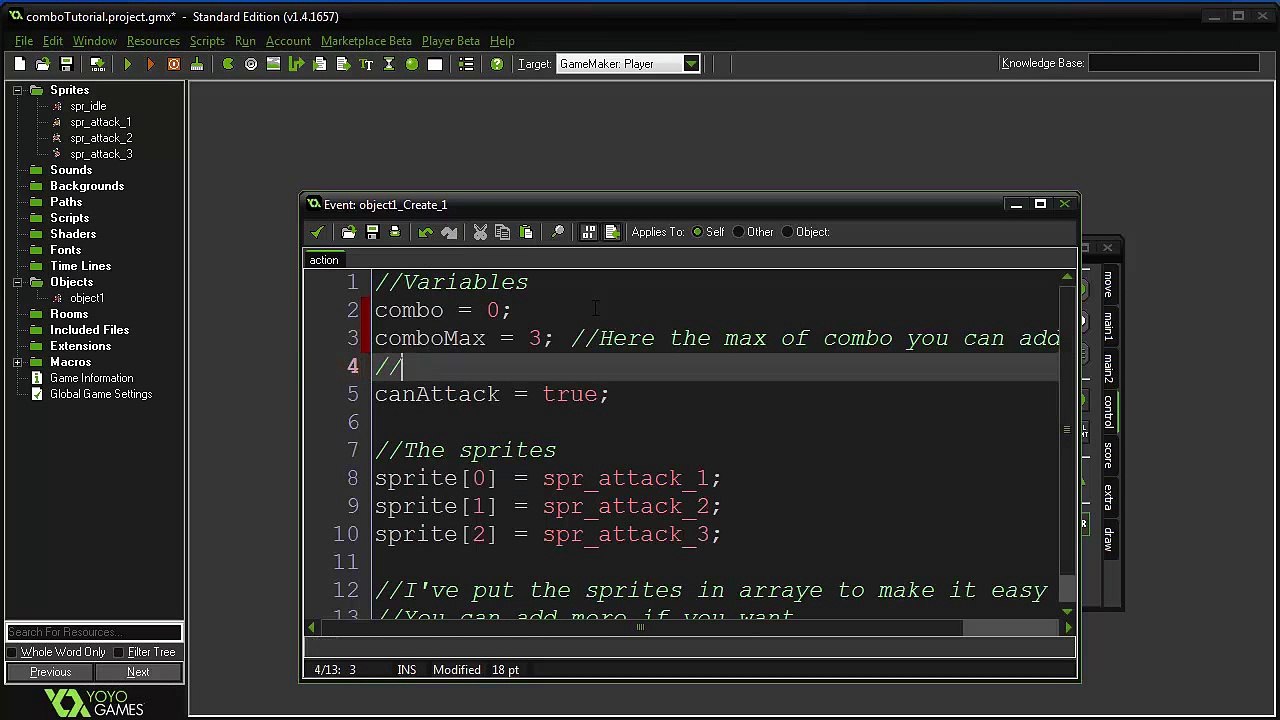Save code to file in the editor toolbar
The width and height of the screenshot is (1280, 720).
pos(372,232)
